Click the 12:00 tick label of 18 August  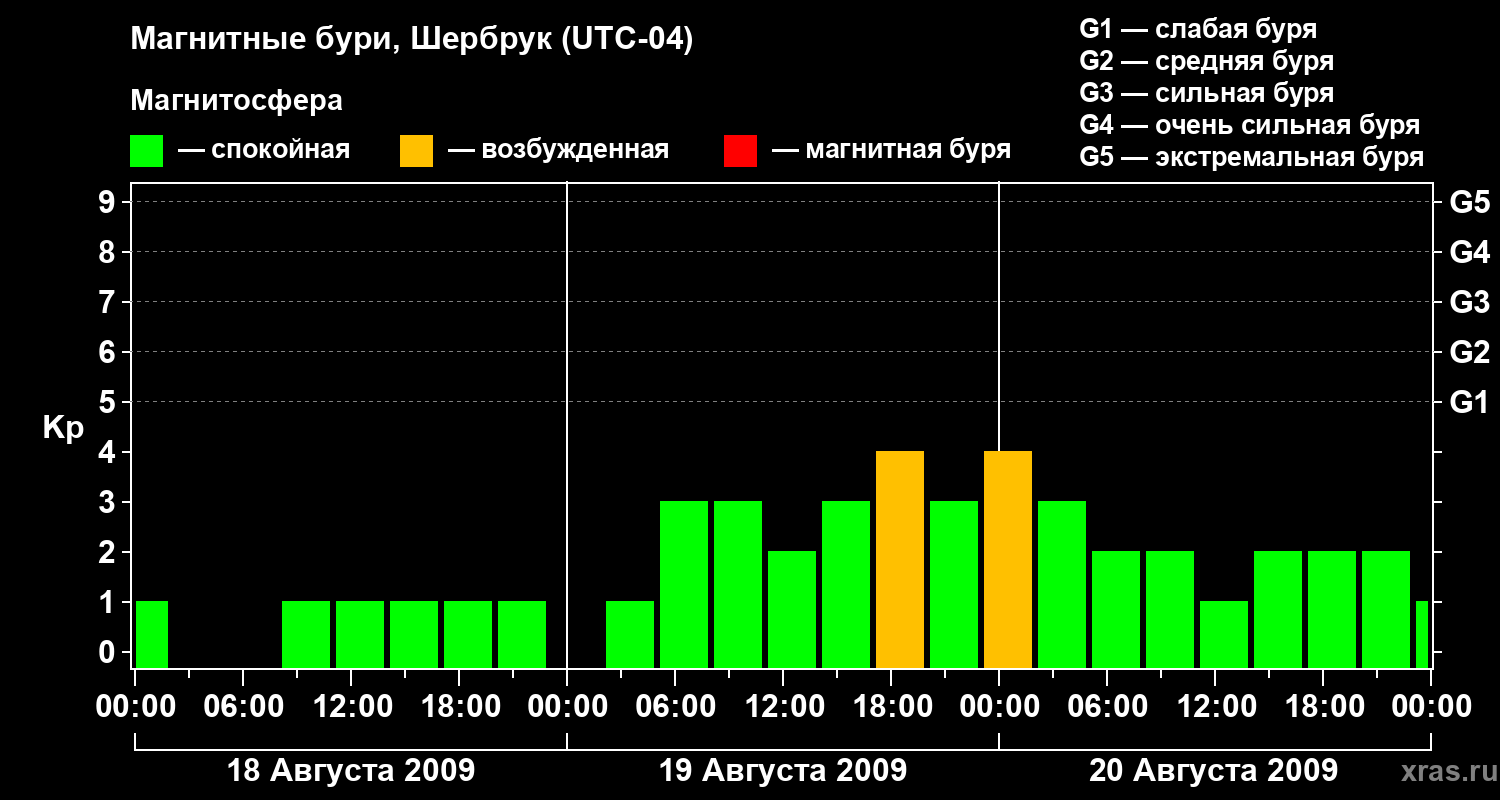[351, 707]
